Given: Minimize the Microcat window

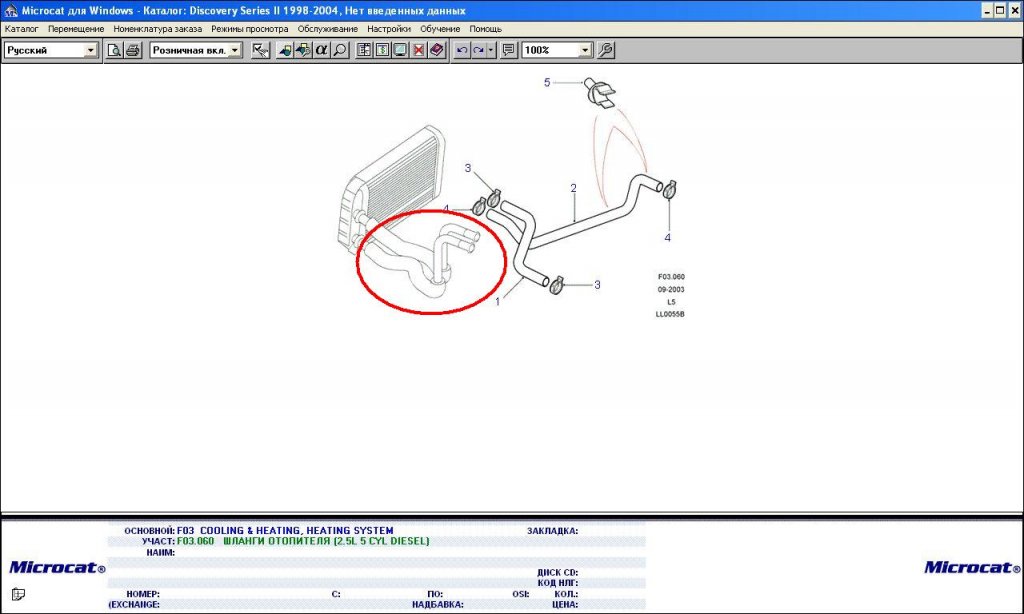Looking at the screenshot, I should 987,10.
